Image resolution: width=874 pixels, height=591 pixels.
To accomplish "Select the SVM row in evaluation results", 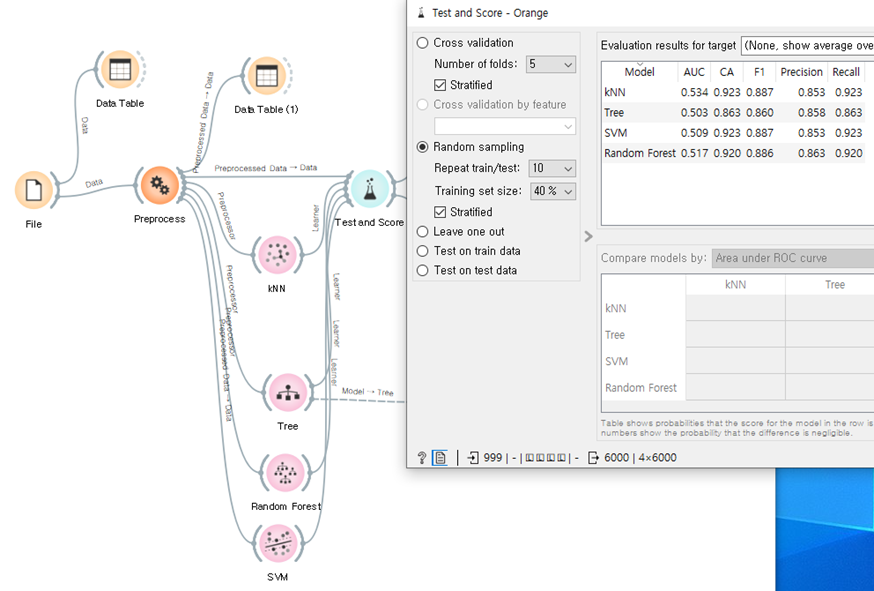I will [x=738, y=133].
